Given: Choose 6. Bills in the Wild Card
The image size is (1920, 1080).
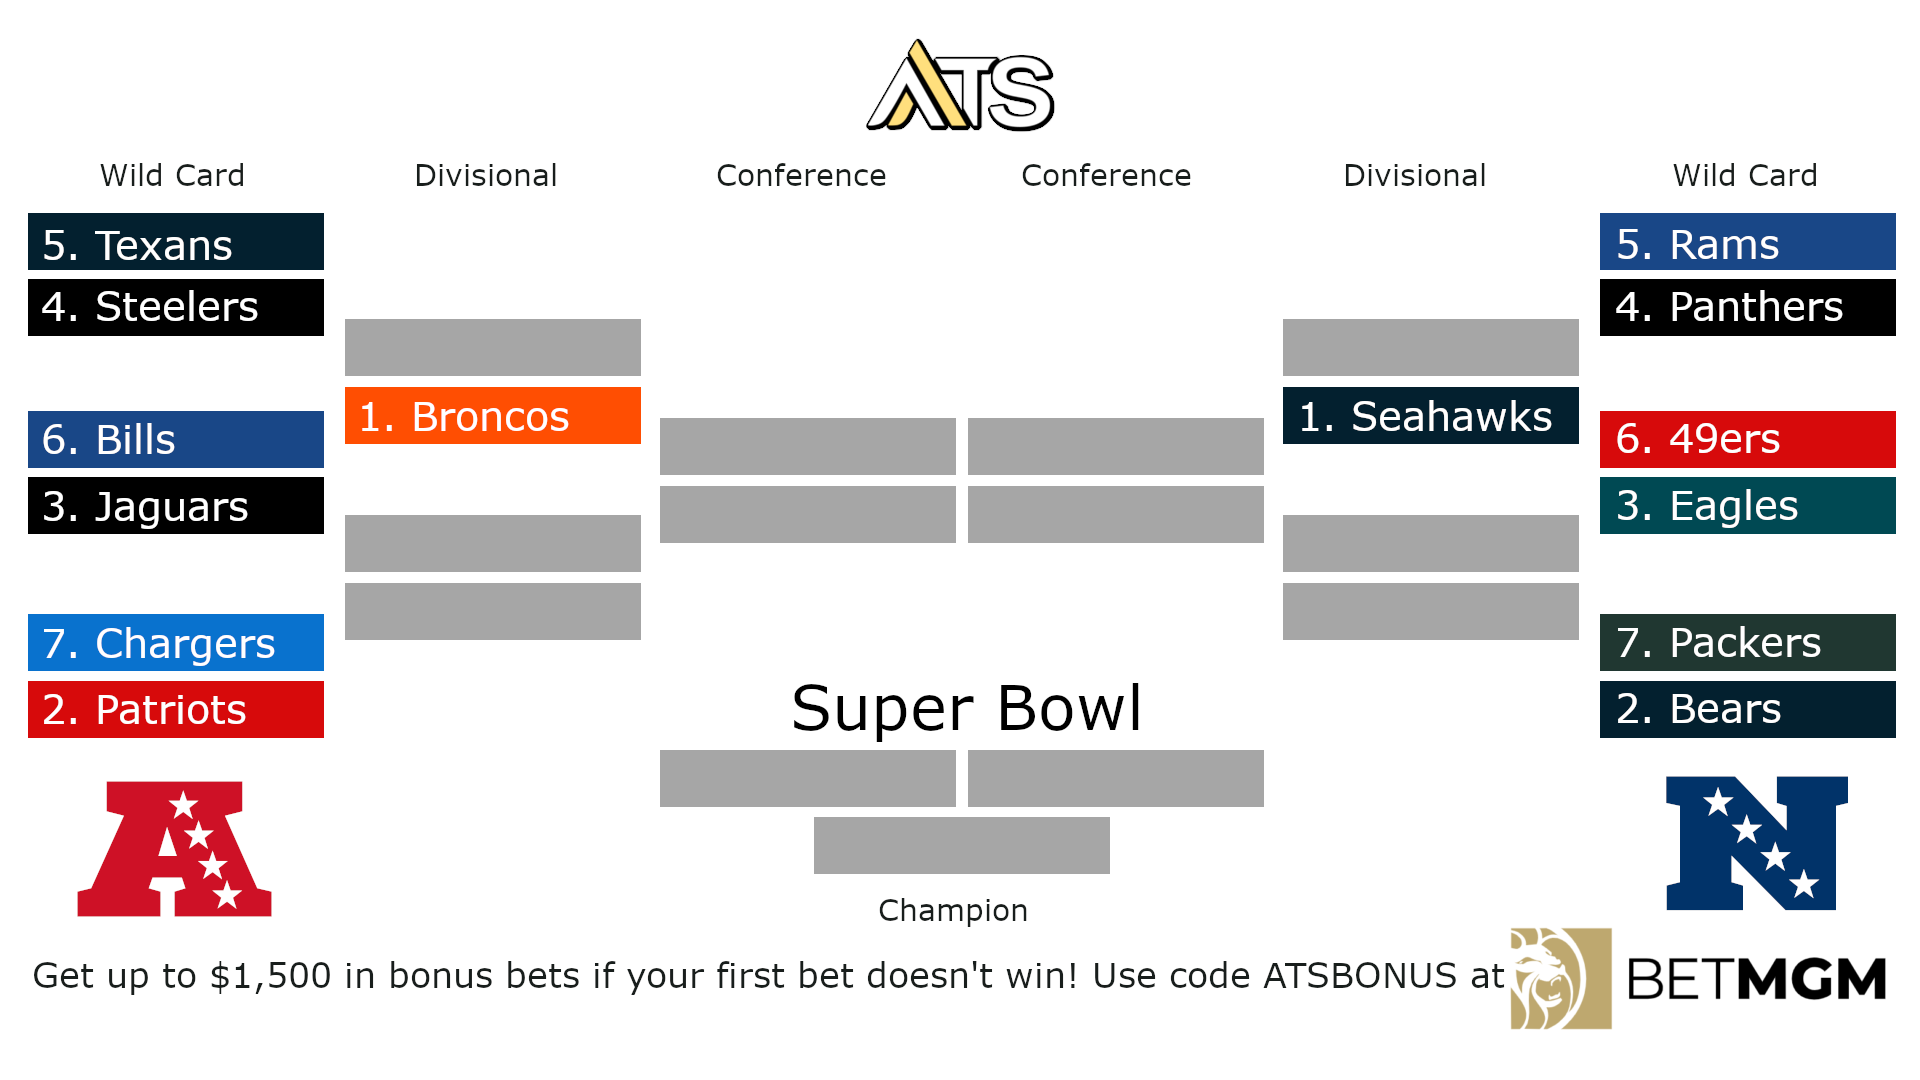Looking at the screenshot, I should pyautogui.click(x=176, y=439).
